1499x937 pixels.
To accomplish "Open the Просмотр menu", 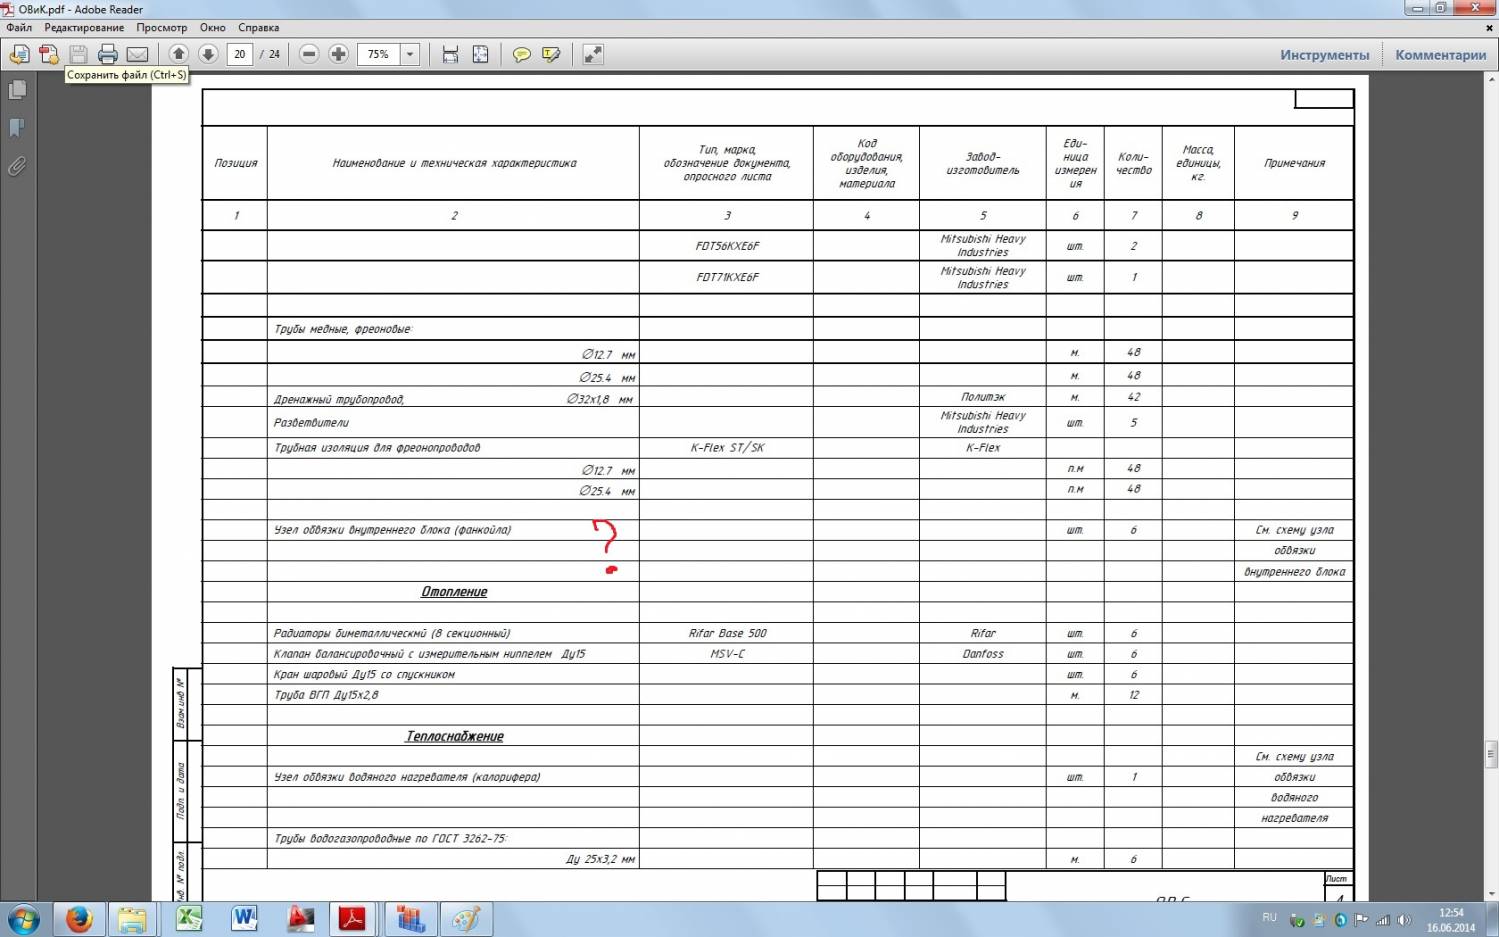I will coord(161,28).
